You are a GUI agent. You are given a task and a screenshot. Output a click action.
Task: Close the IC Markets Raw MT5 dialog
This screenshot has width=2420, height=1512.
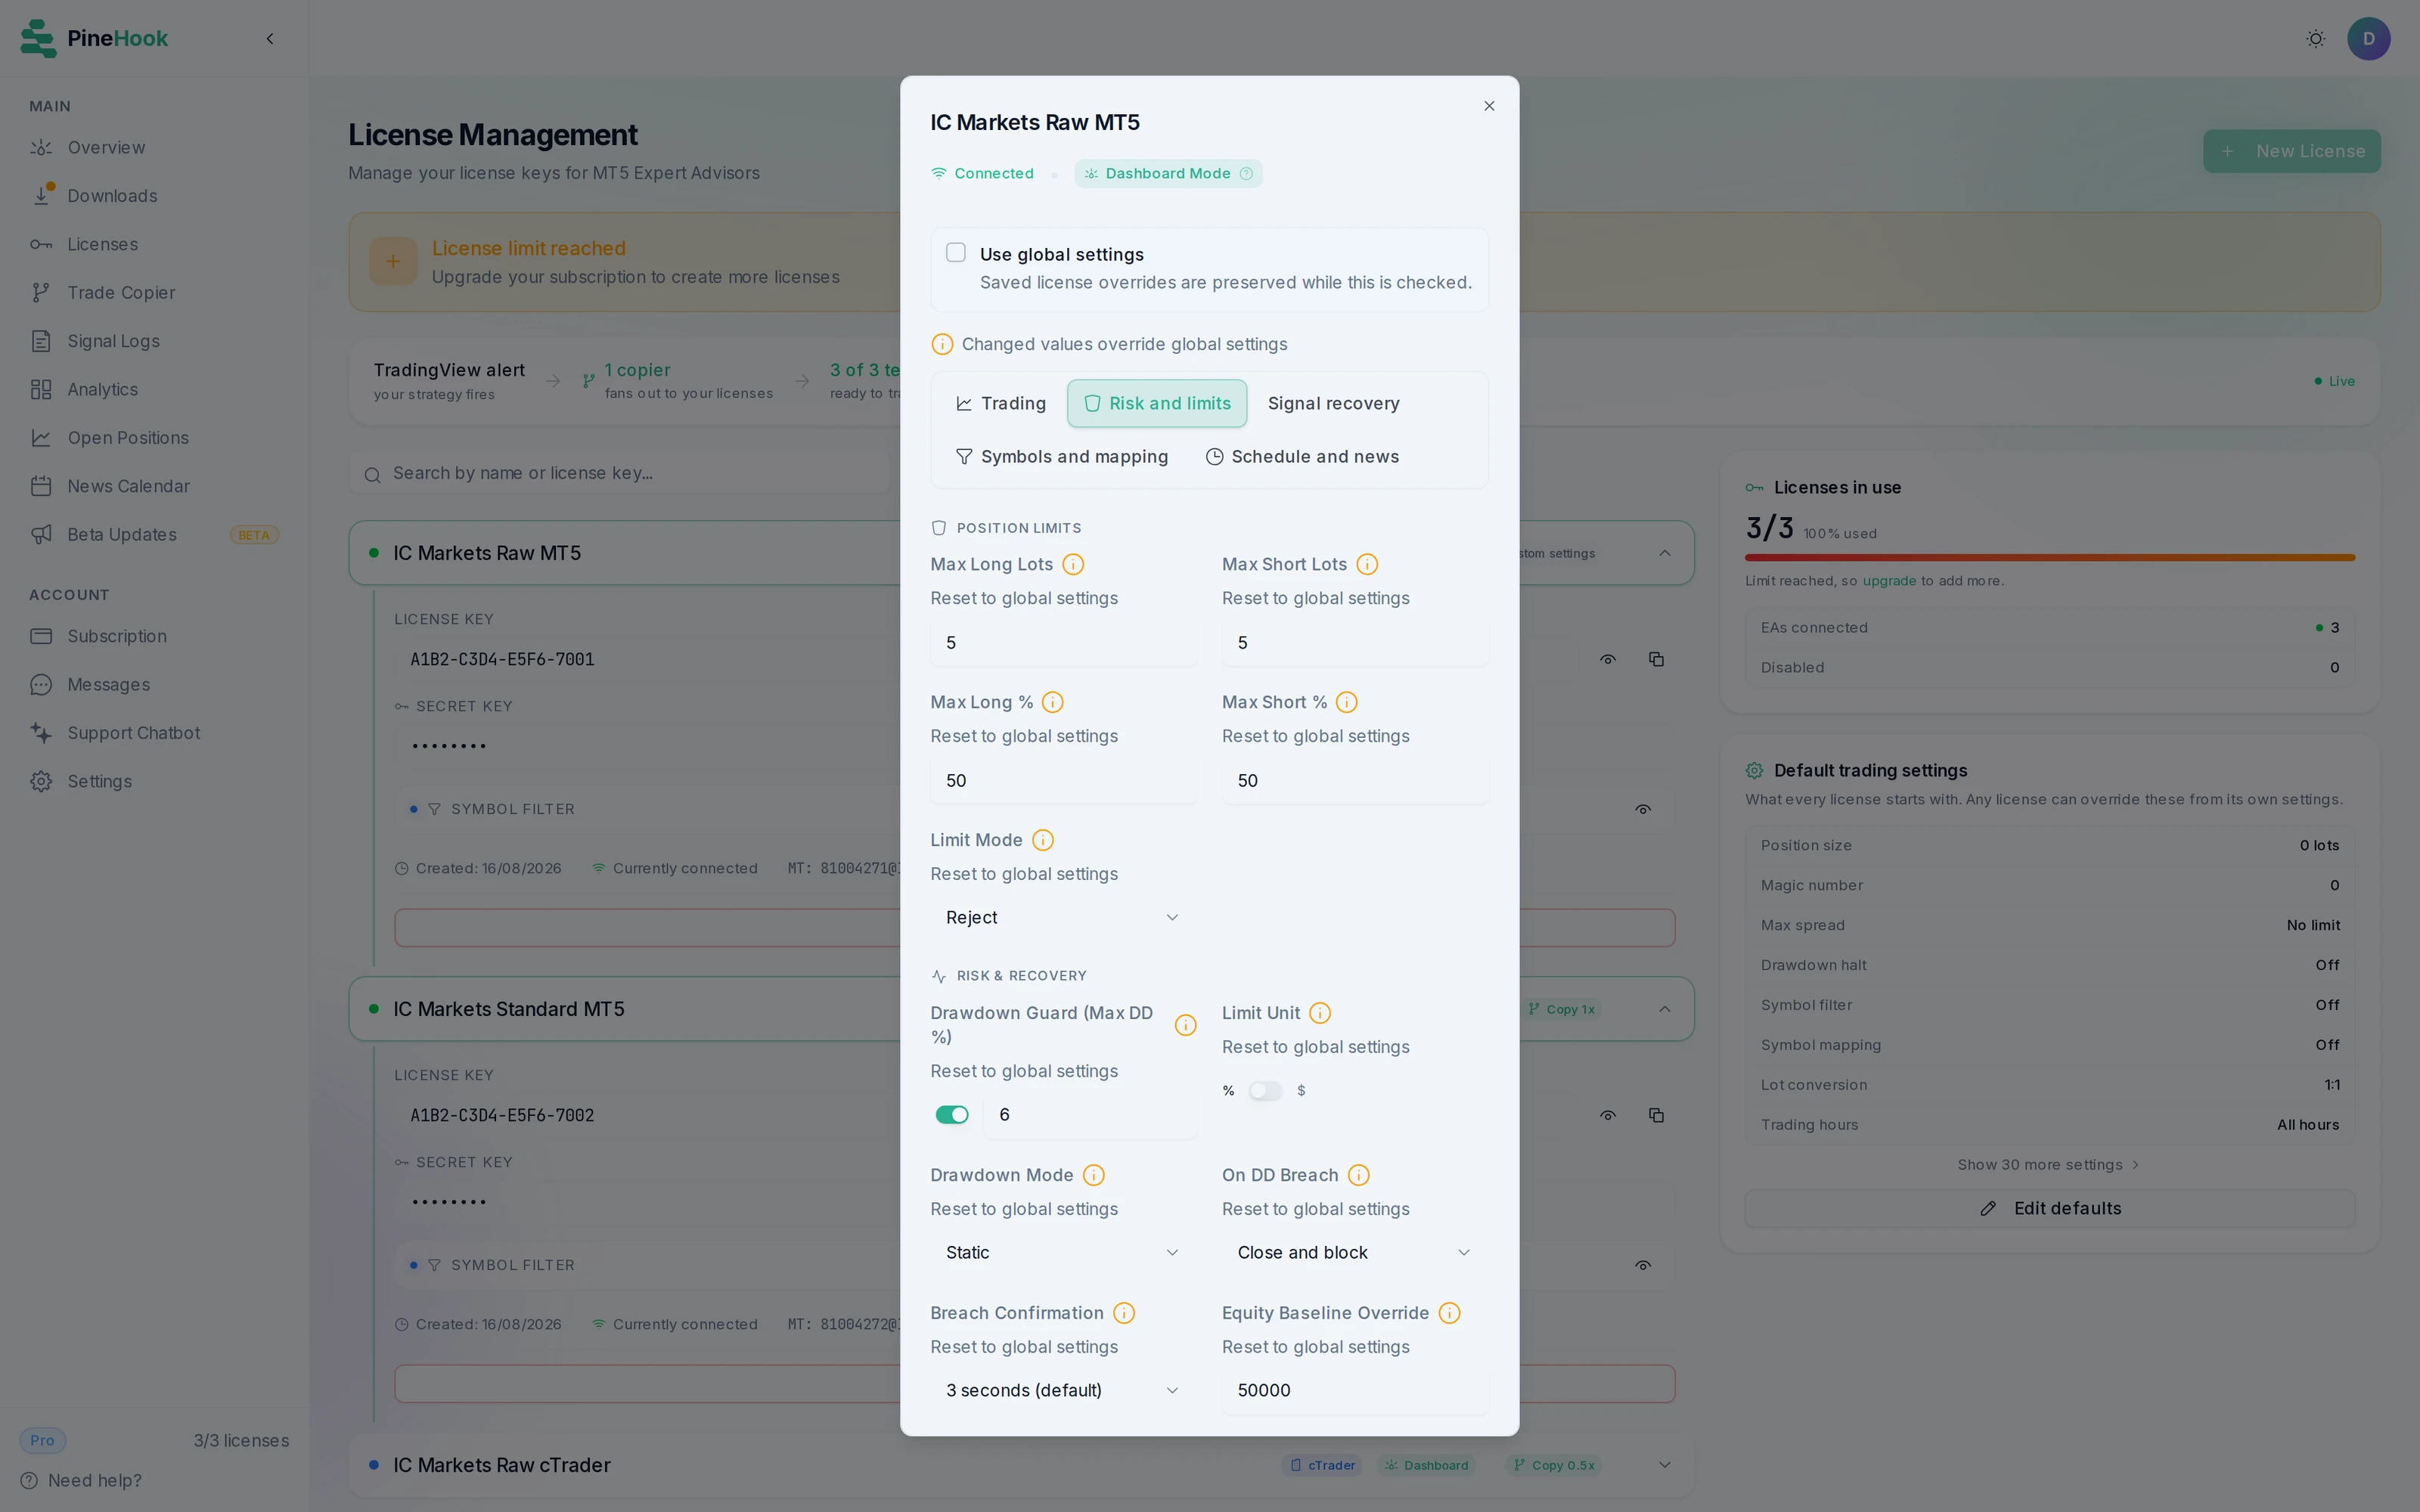[x=1489, y=106]
